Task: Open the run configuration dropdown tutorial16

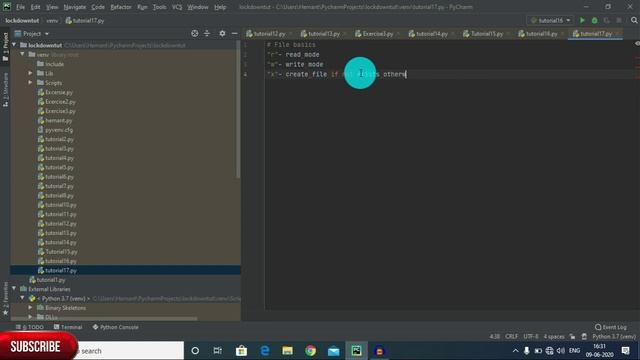Action: 551,20
